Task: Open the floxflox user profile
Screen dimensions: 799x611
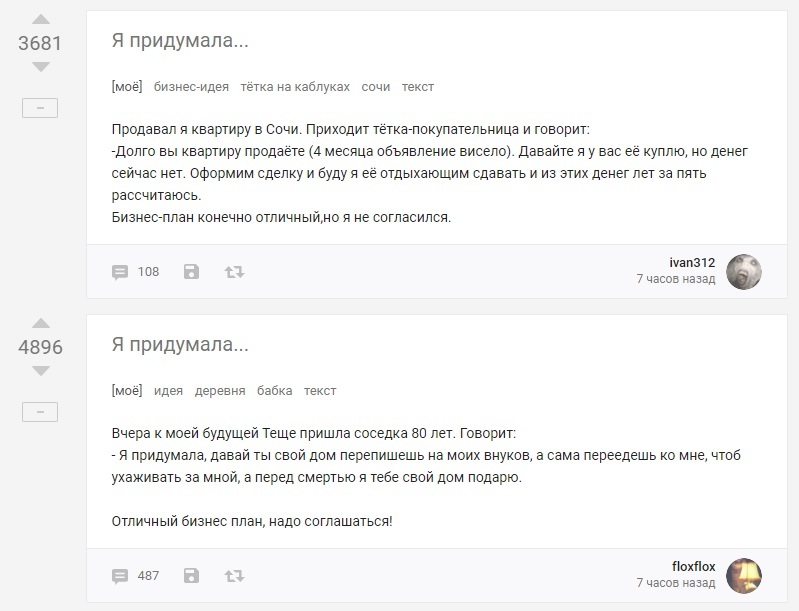Action: point(693,566)
